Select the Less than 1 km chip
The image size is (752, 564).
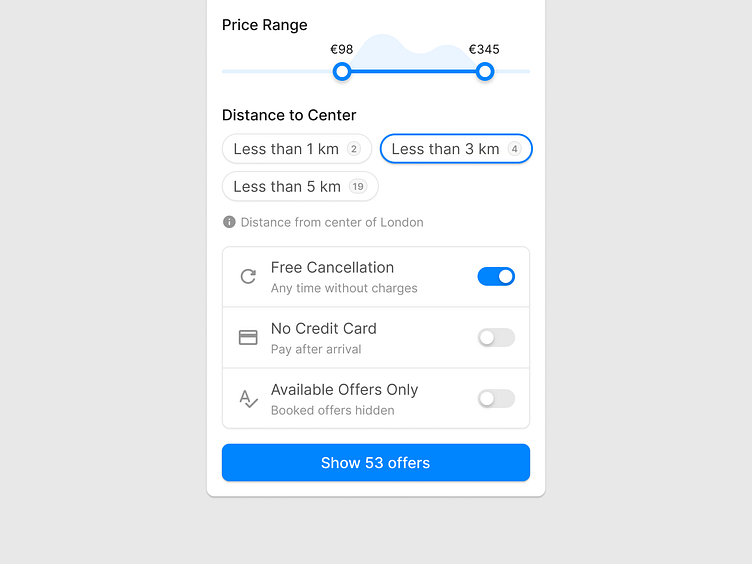tap(297, 149)
